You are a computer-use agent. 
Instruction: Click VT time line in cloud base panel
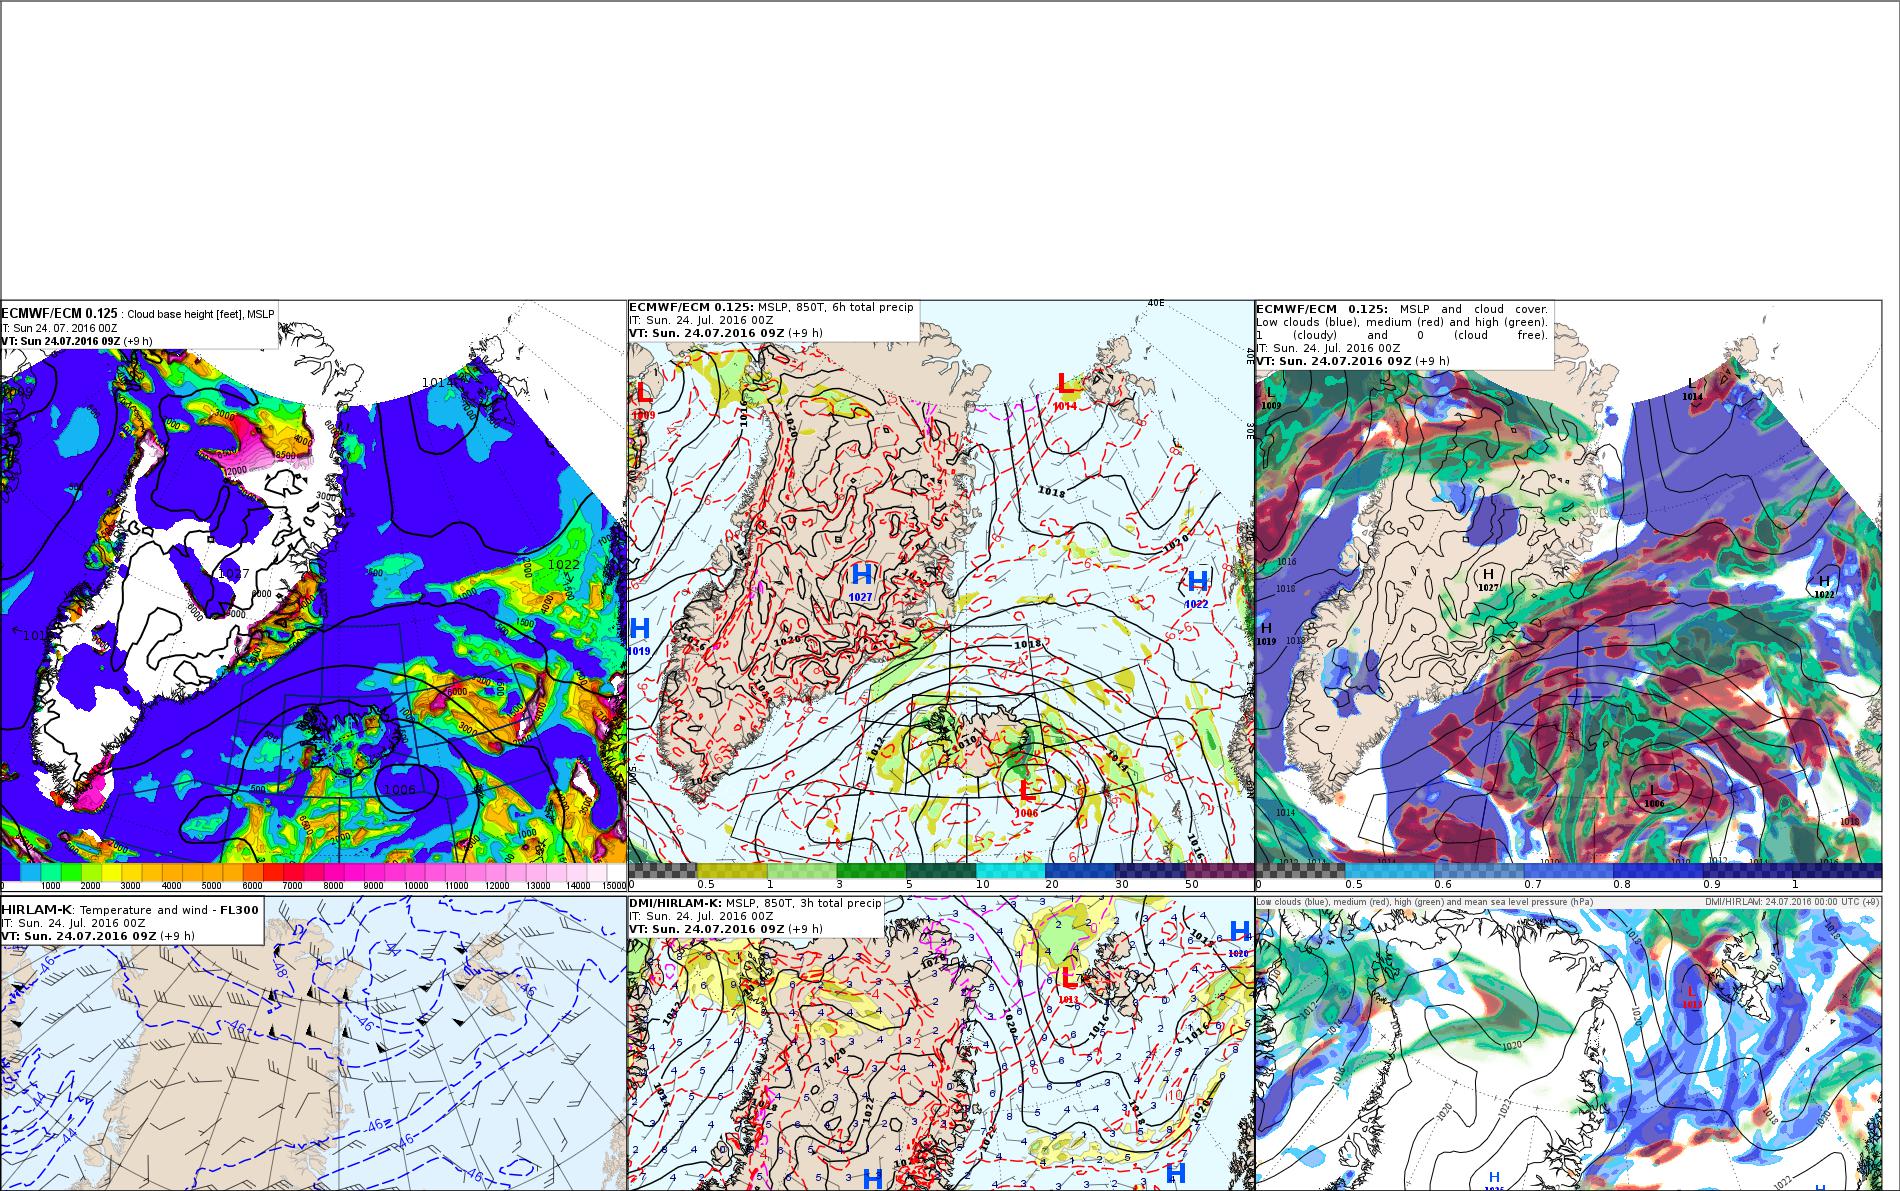point(77,341)
